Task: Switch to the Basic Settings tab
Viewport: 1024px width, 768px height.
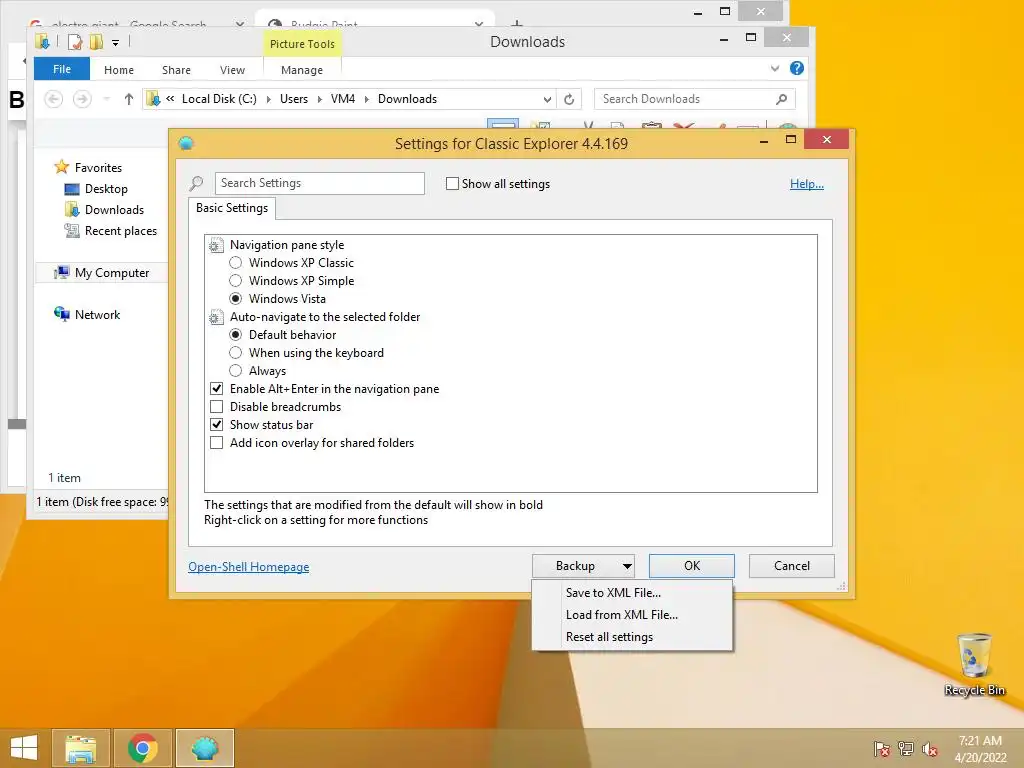Action: pos(232,208)
